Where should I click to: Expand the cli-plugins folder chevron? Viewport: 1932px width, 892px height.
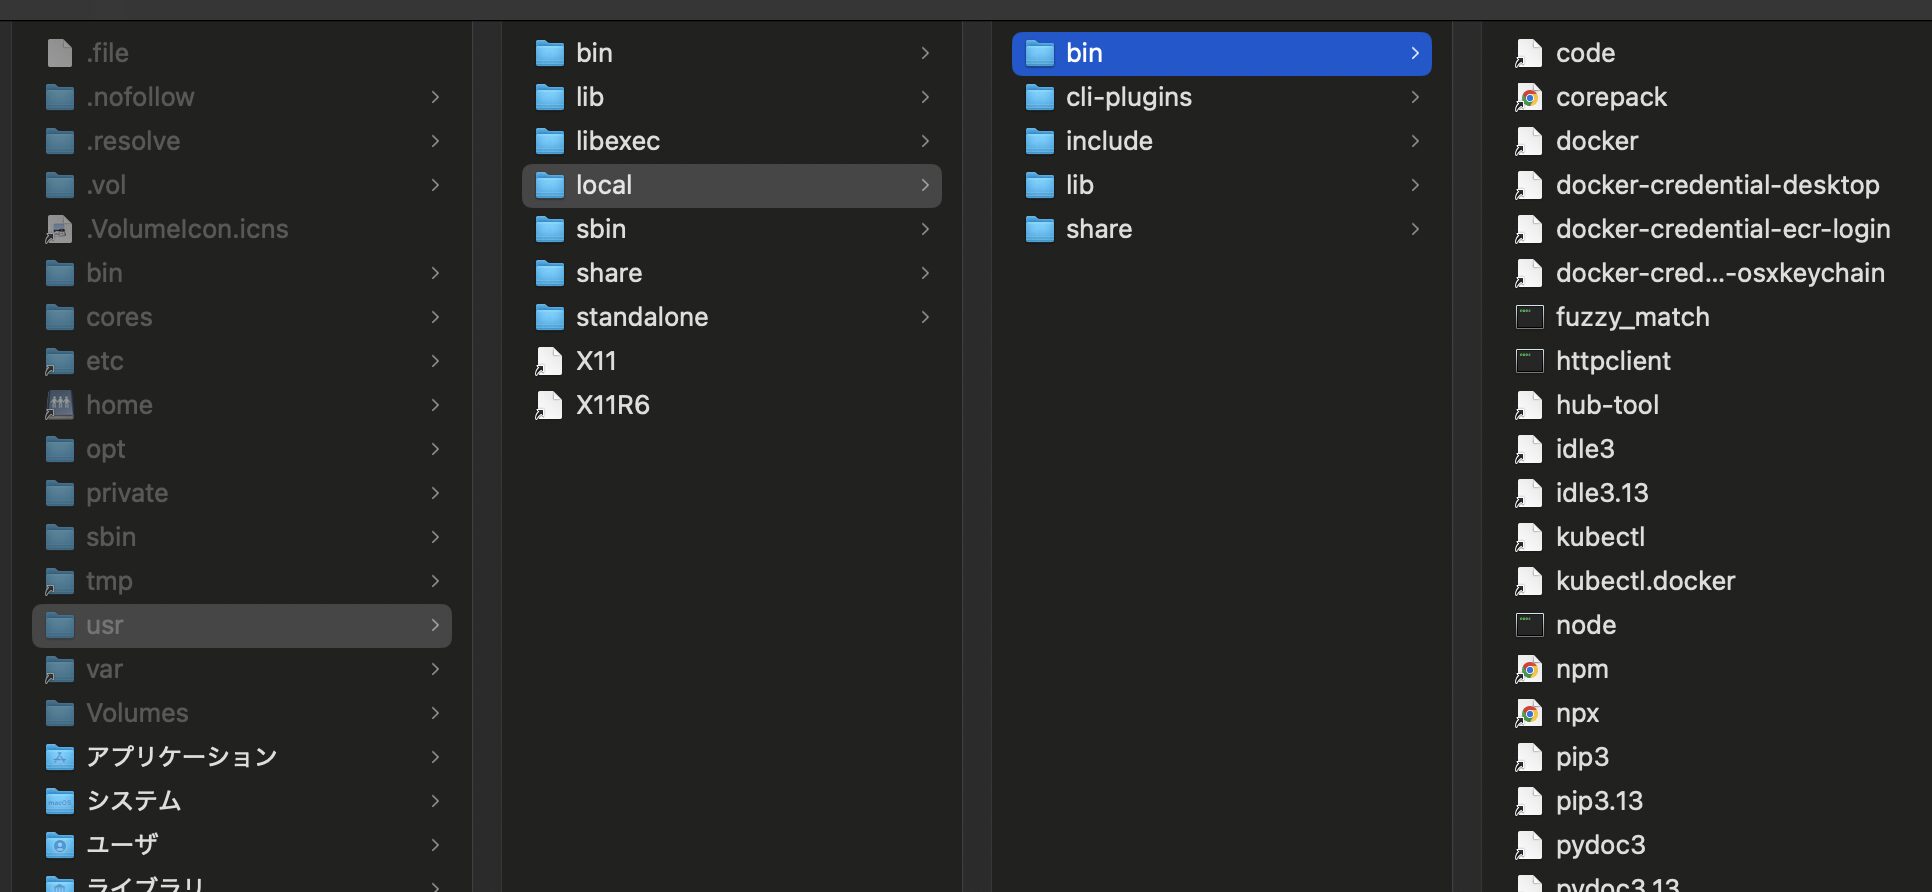1415,97
